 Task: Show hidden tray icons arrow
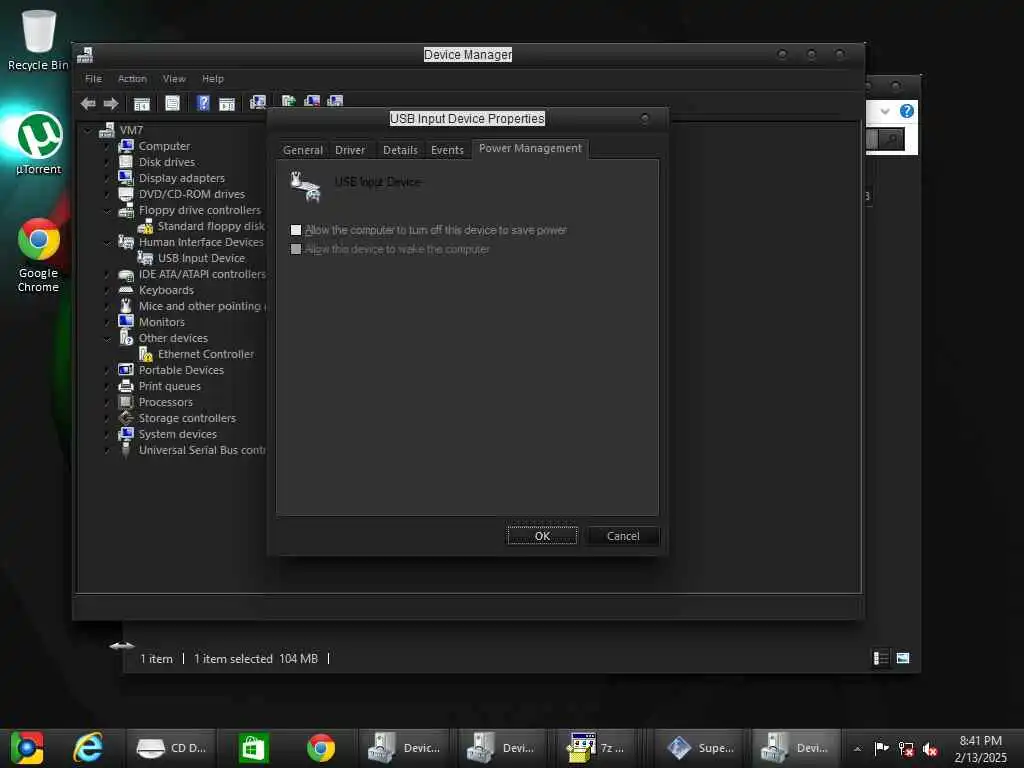pos(857,749)
